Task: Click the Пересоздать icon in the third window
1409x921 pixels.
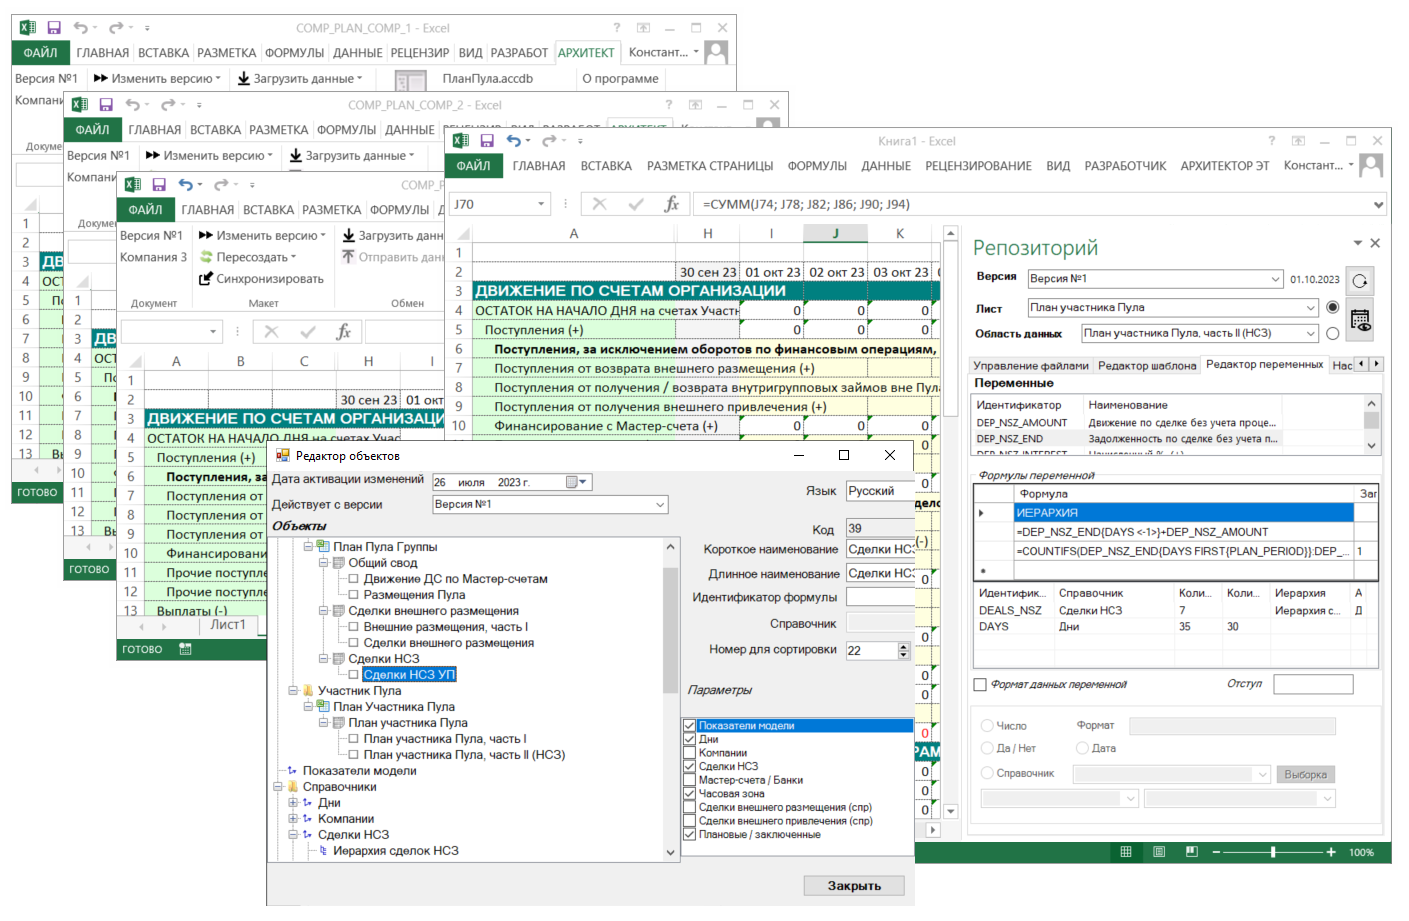Action: pos(206,257)
